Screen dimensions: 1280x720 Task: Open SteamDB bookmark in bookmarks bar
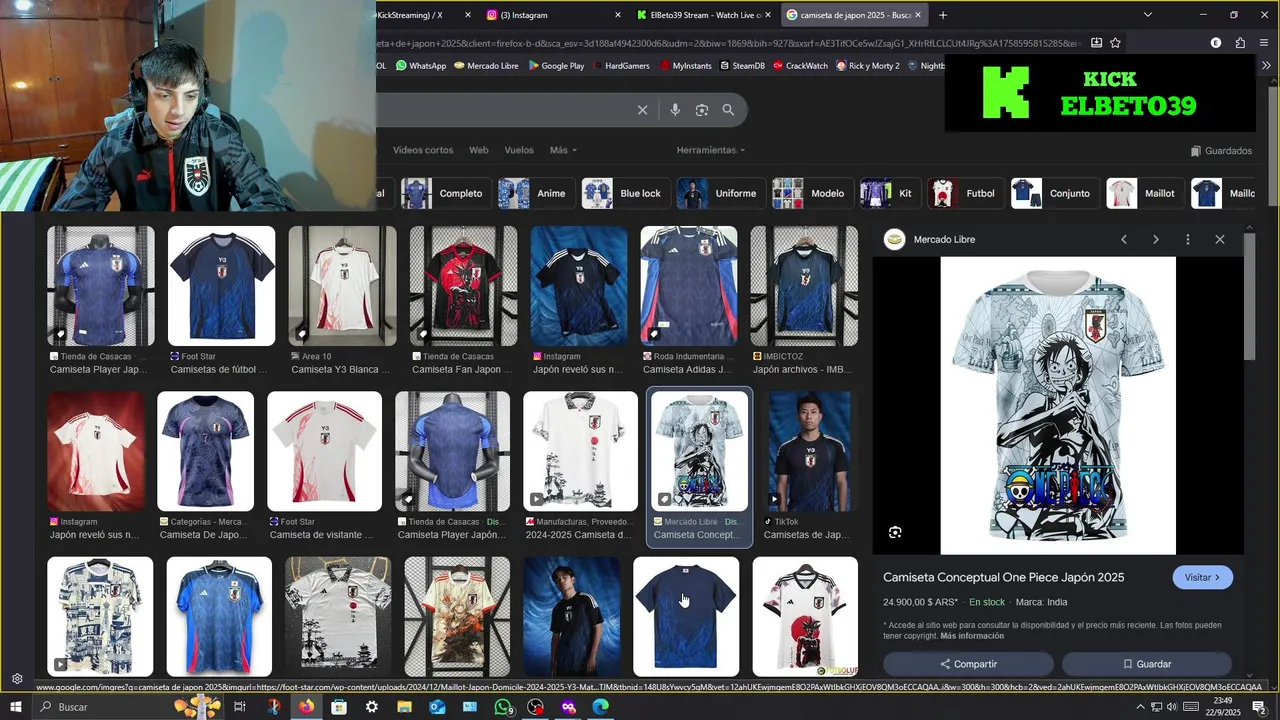pos(741,66)
